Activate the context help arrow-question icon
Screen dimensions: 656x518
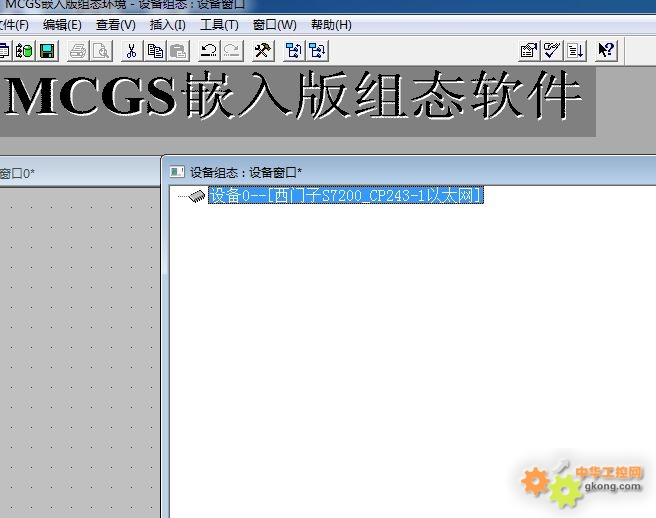tap(606, 51)
